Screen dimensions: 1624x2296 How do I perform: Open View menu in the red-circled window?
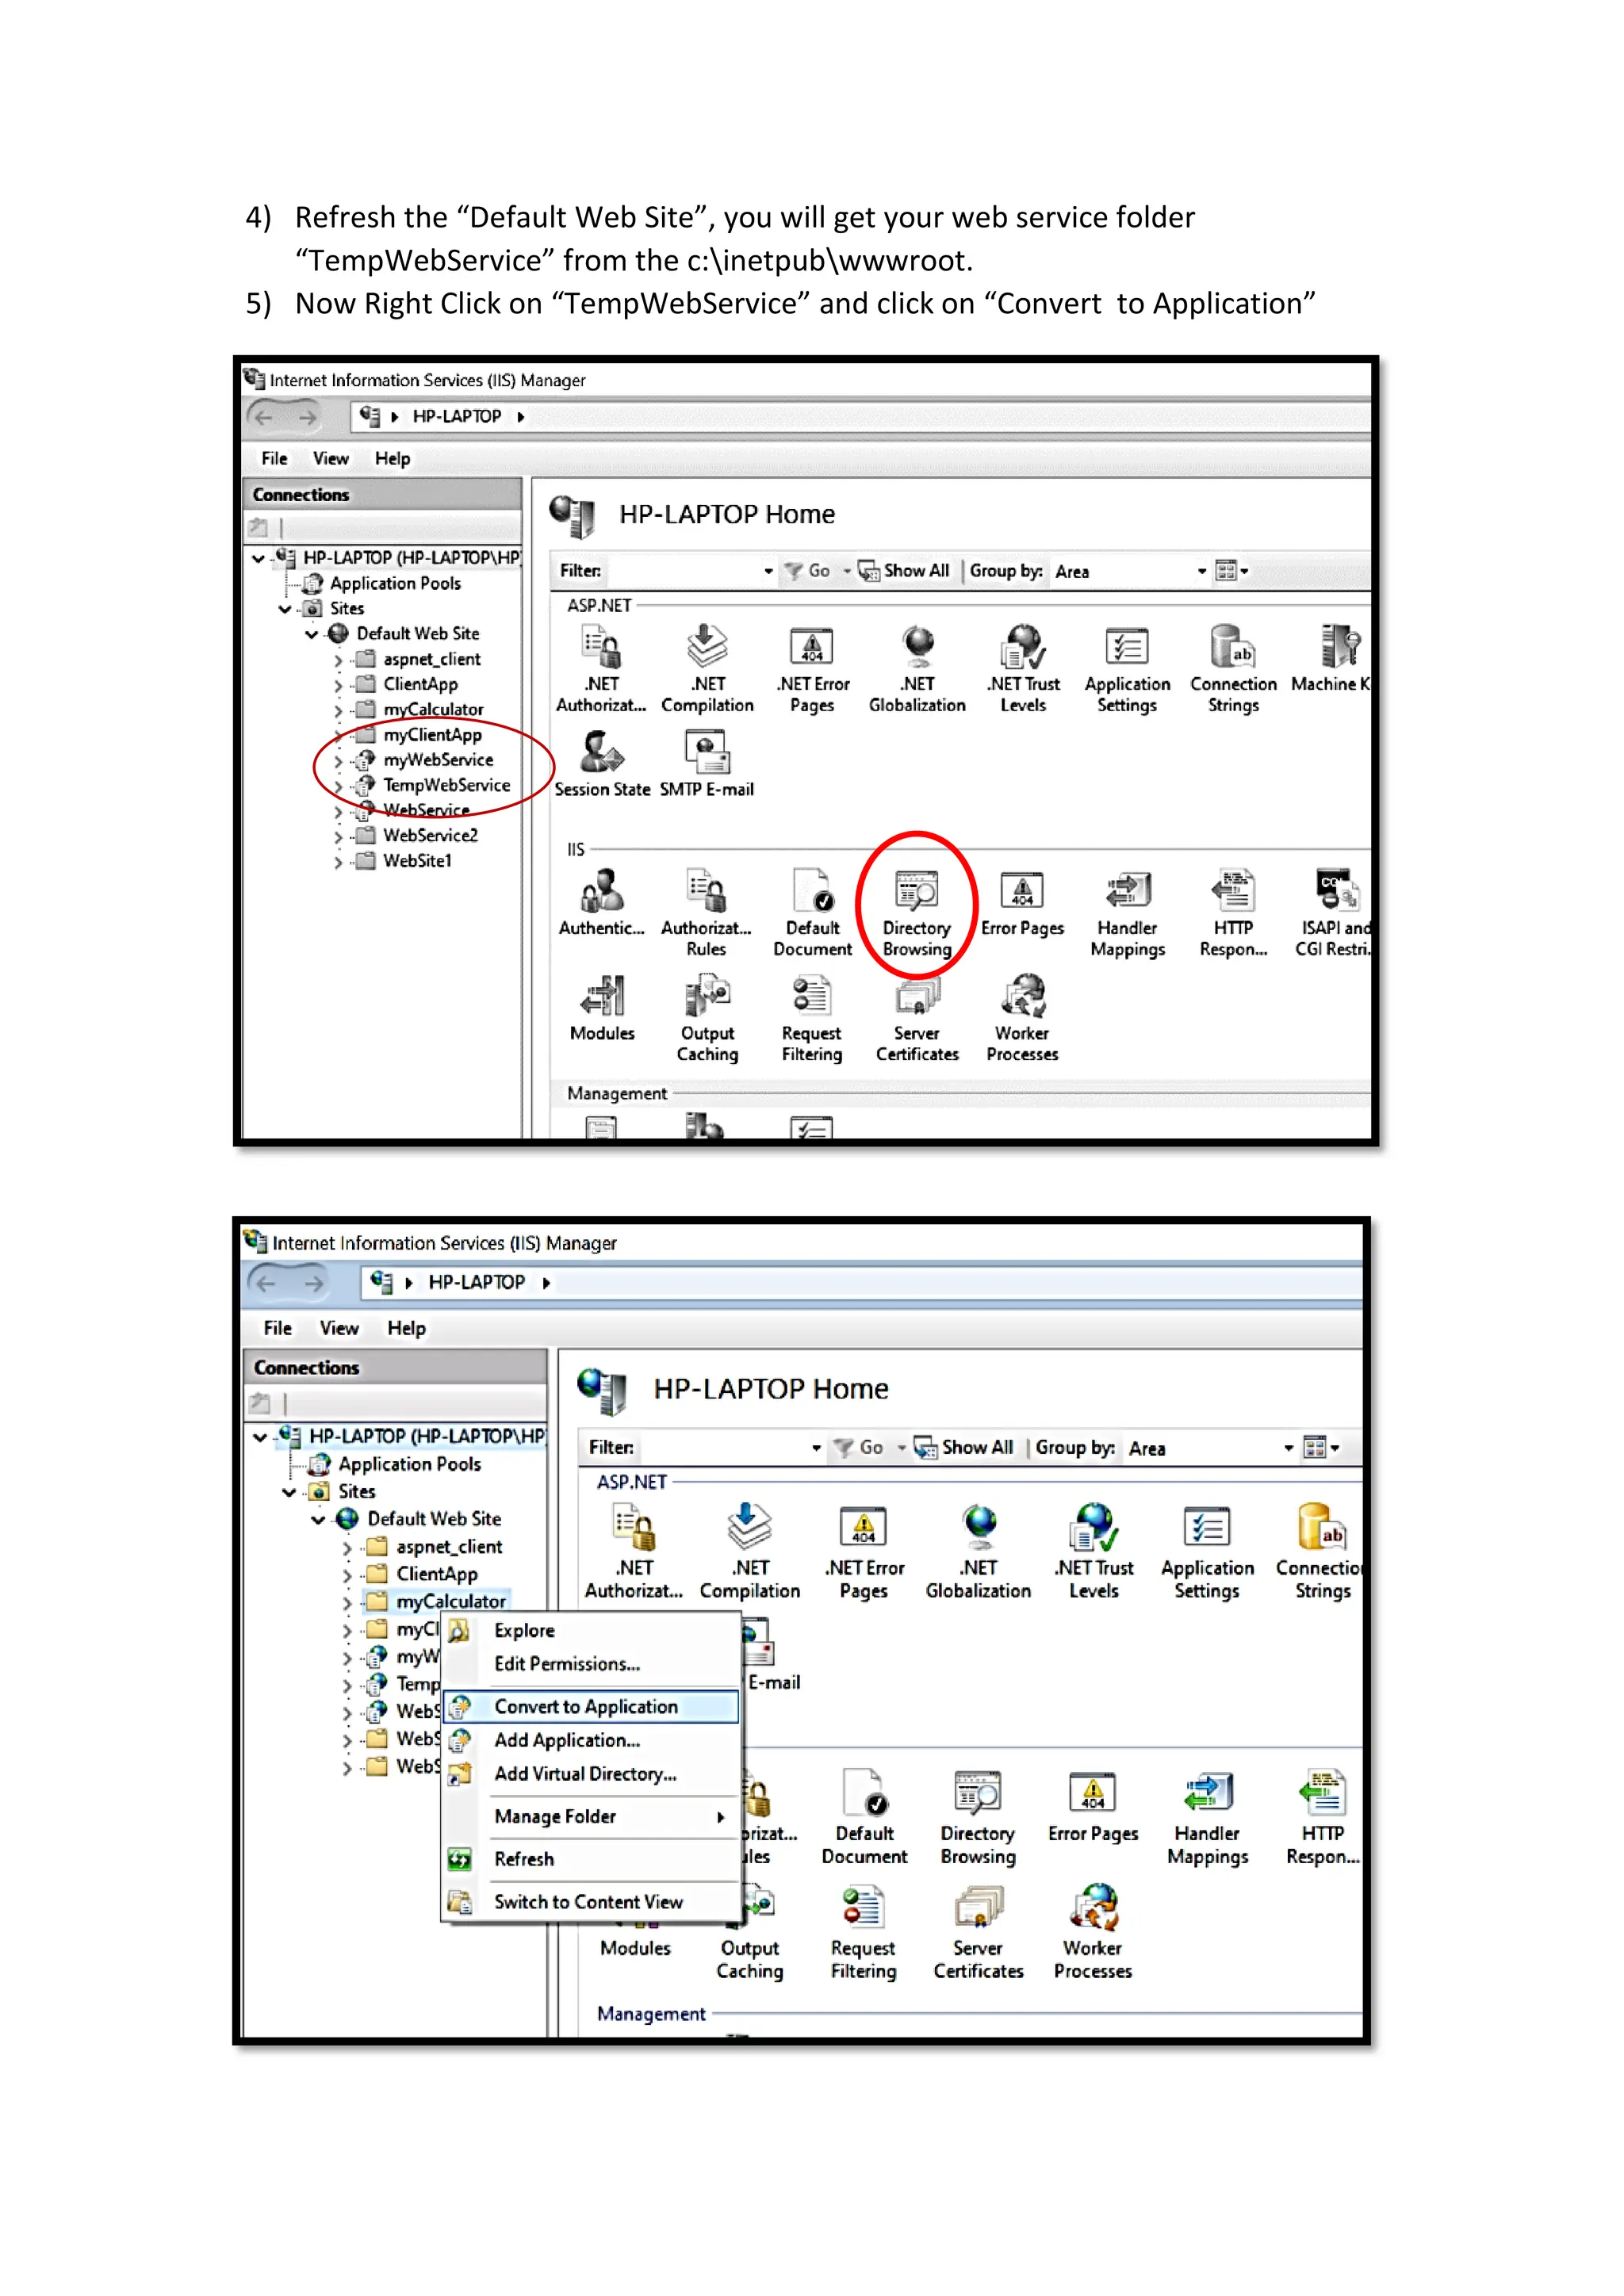pos(330,458)
